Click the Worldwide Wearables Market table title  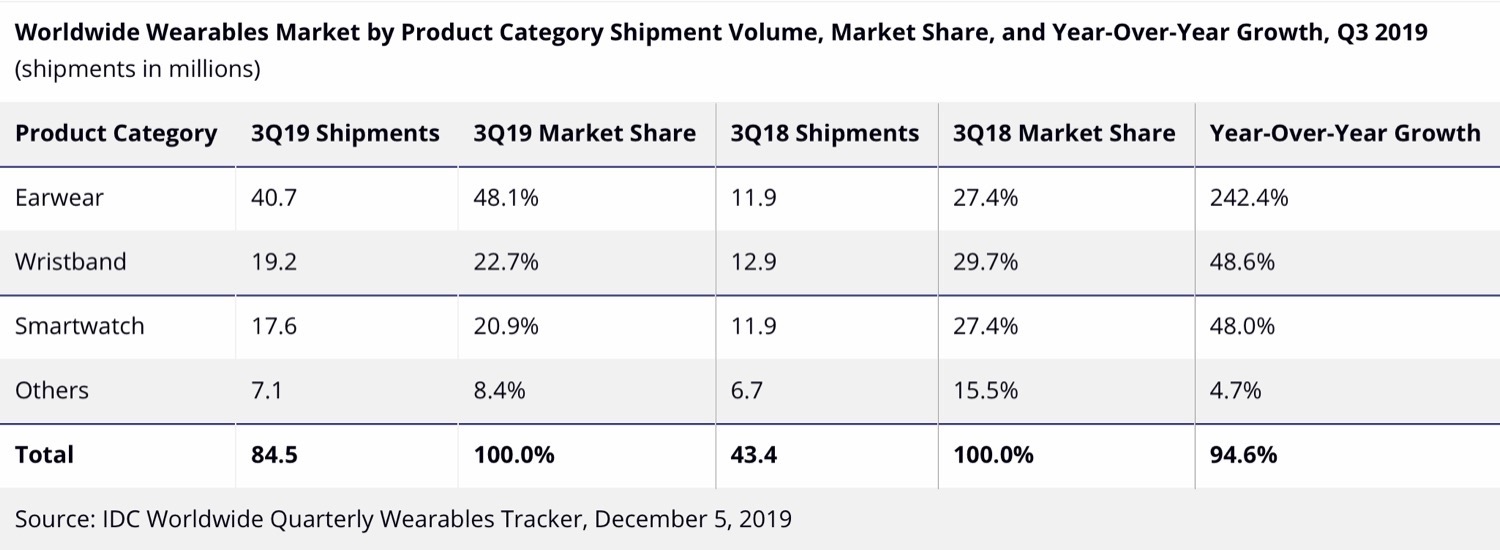(x=720, y=32)
